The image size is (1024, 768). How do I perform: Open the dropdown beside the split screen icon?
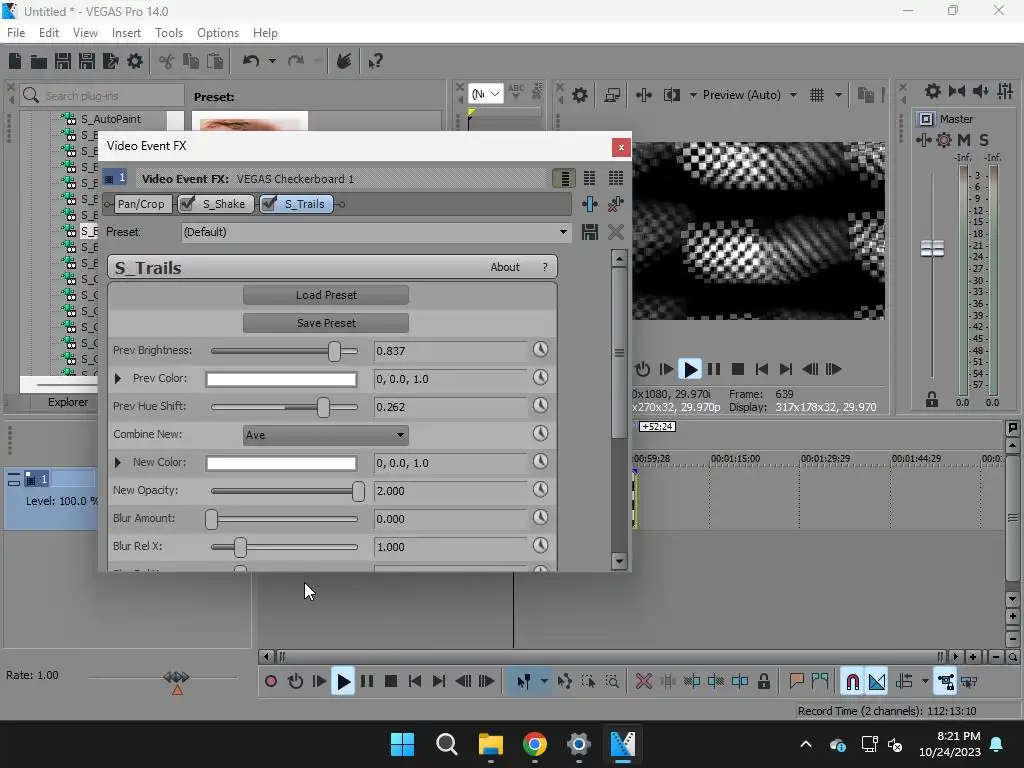point(693,95)
